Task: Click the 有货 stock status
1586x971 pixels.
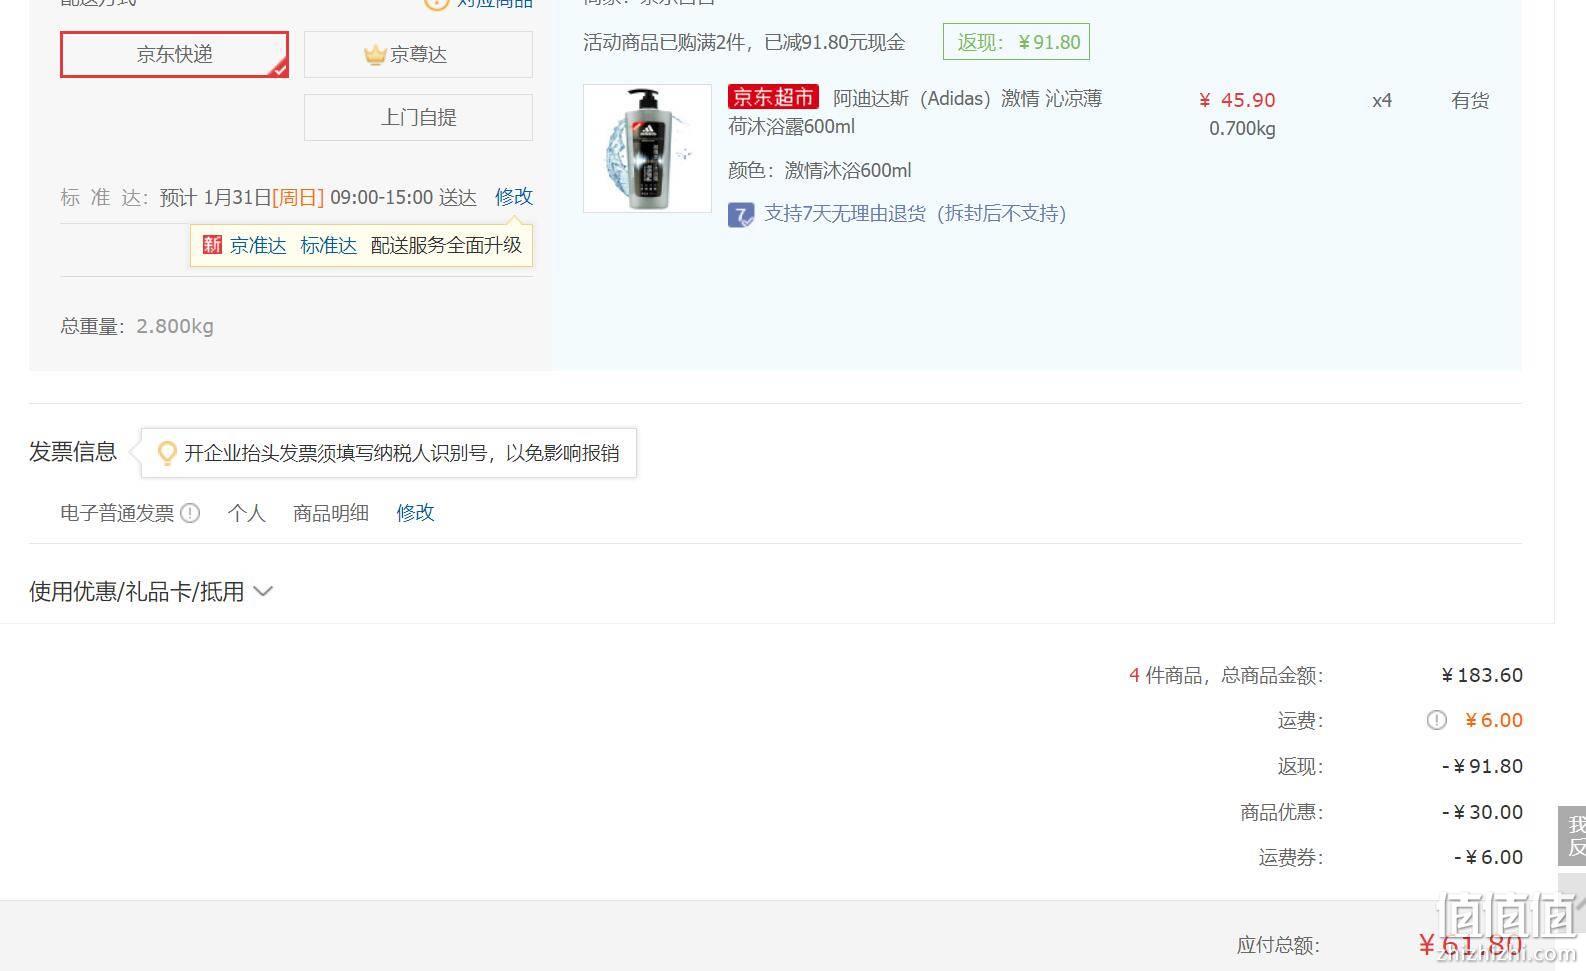Action: point(1470,100)
